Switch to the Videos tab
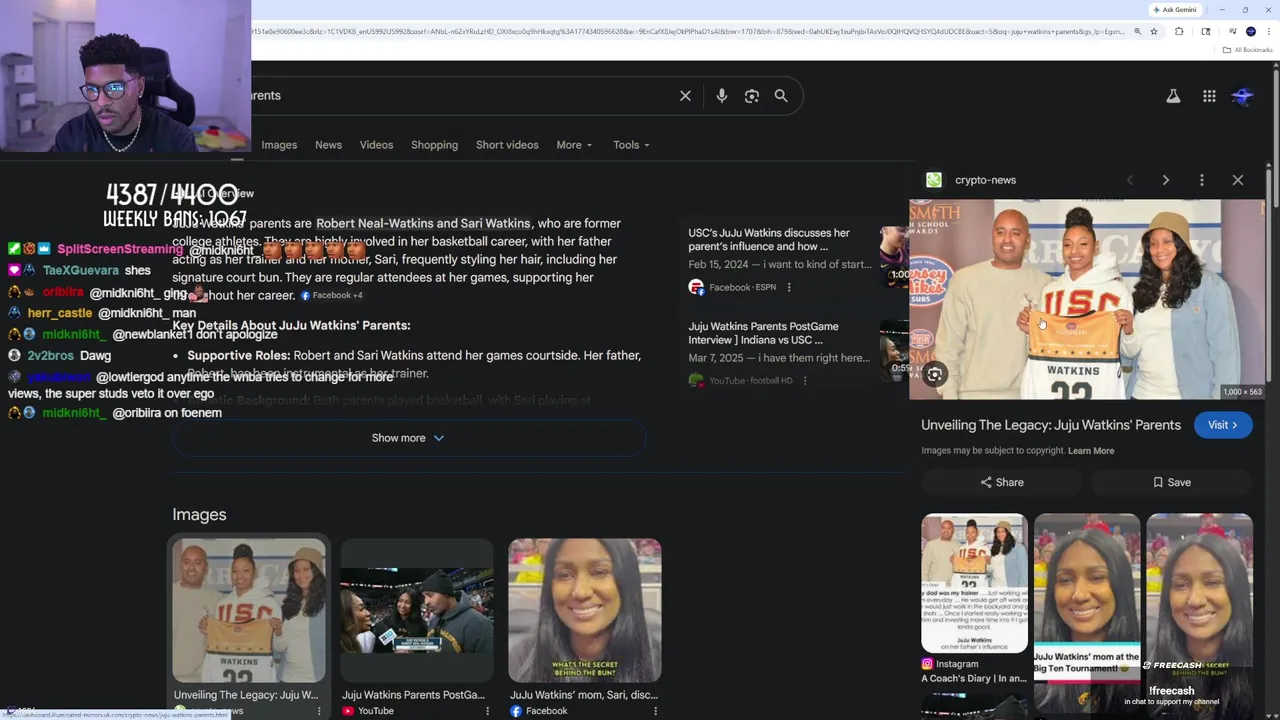 tap(376, 145)
